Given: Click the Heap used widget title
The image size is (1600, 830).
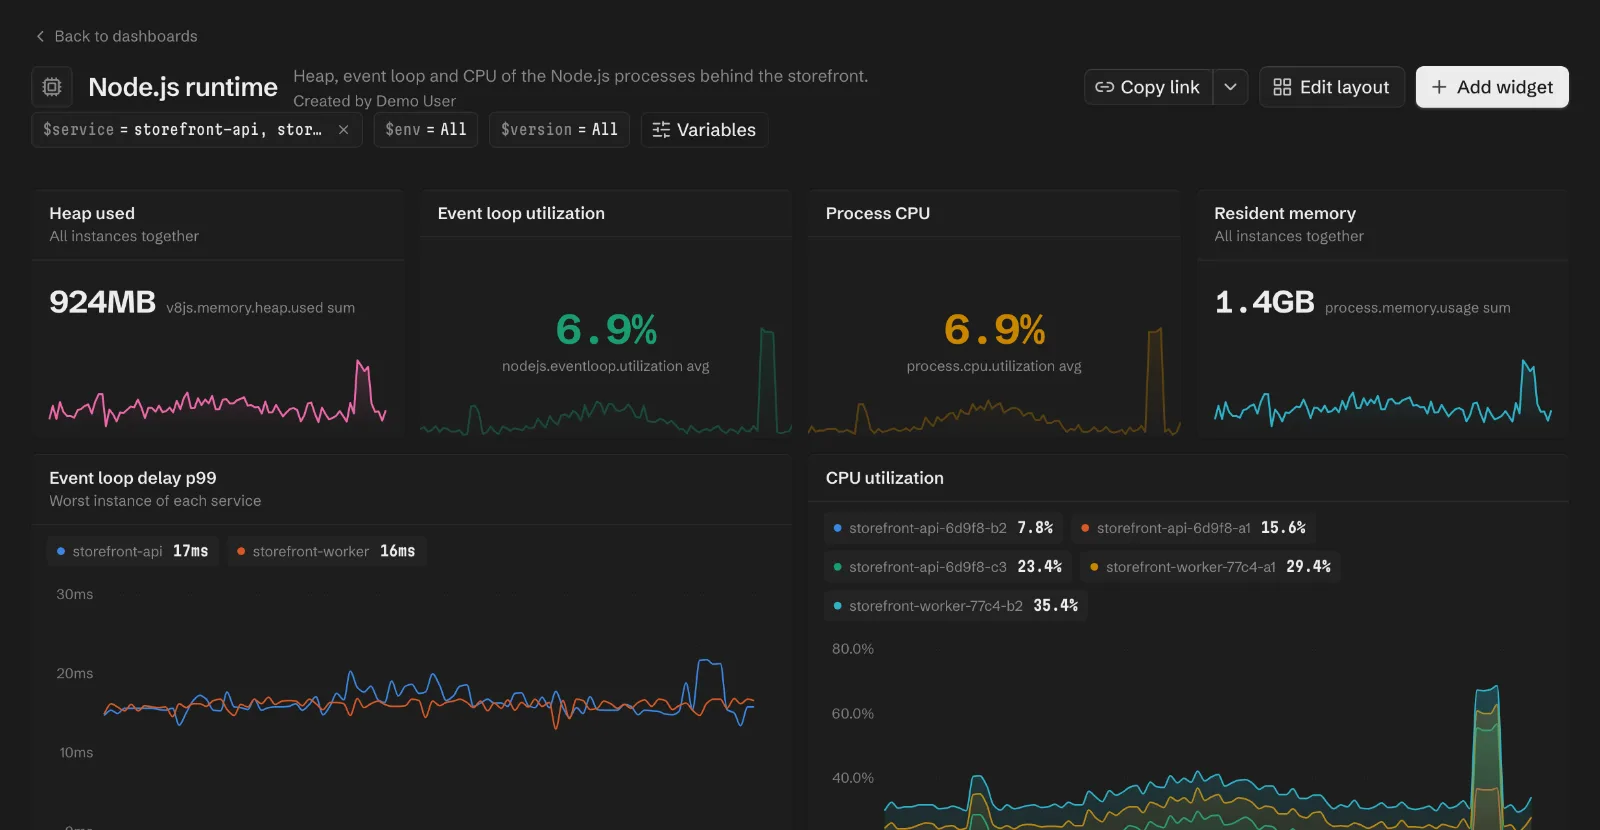Looking at the screenshot, I should tap(92, 213).
